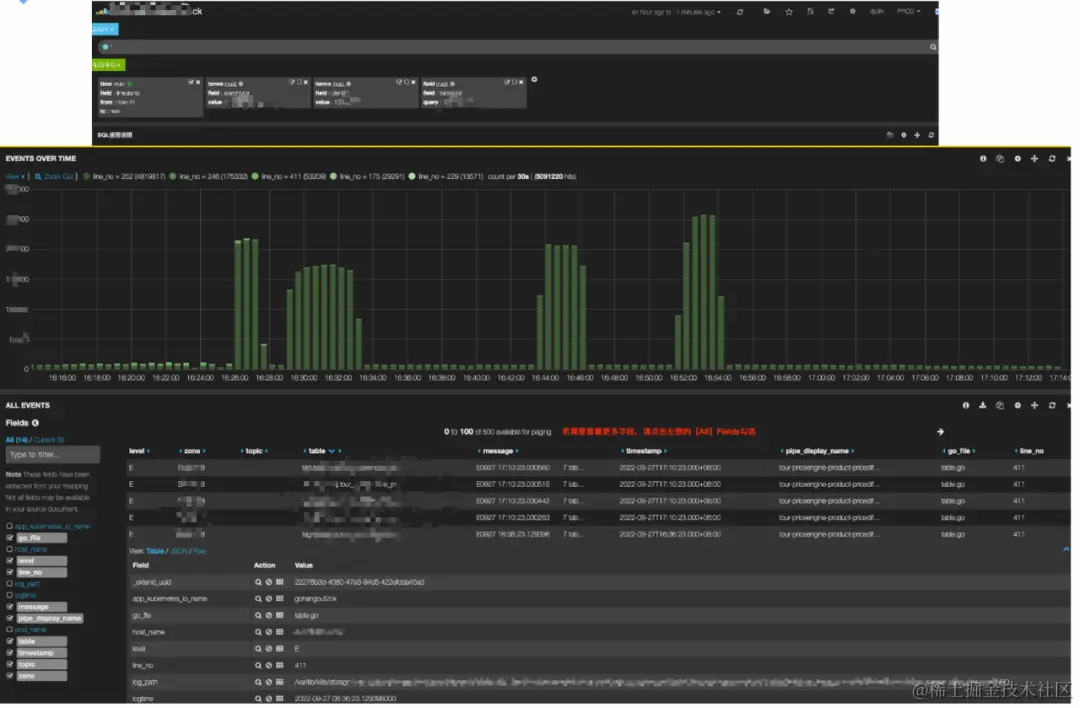
Task: Open the load dashboard folder icon
Action: point(767,12)
